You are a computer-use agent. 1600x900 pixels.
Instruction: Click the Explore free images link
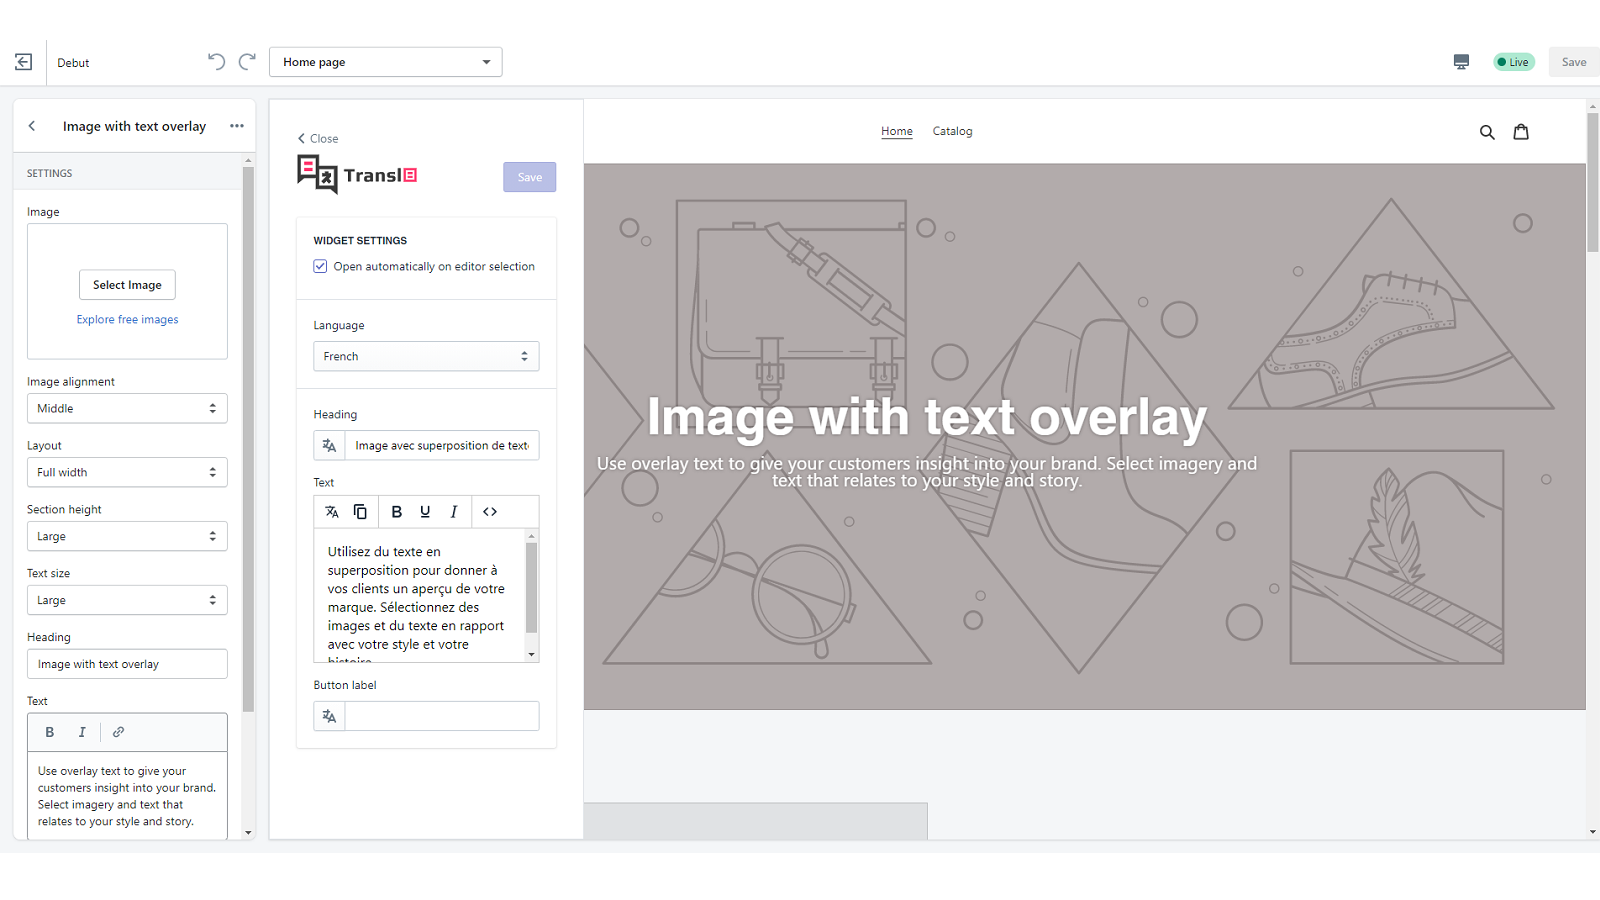point(127,319)
